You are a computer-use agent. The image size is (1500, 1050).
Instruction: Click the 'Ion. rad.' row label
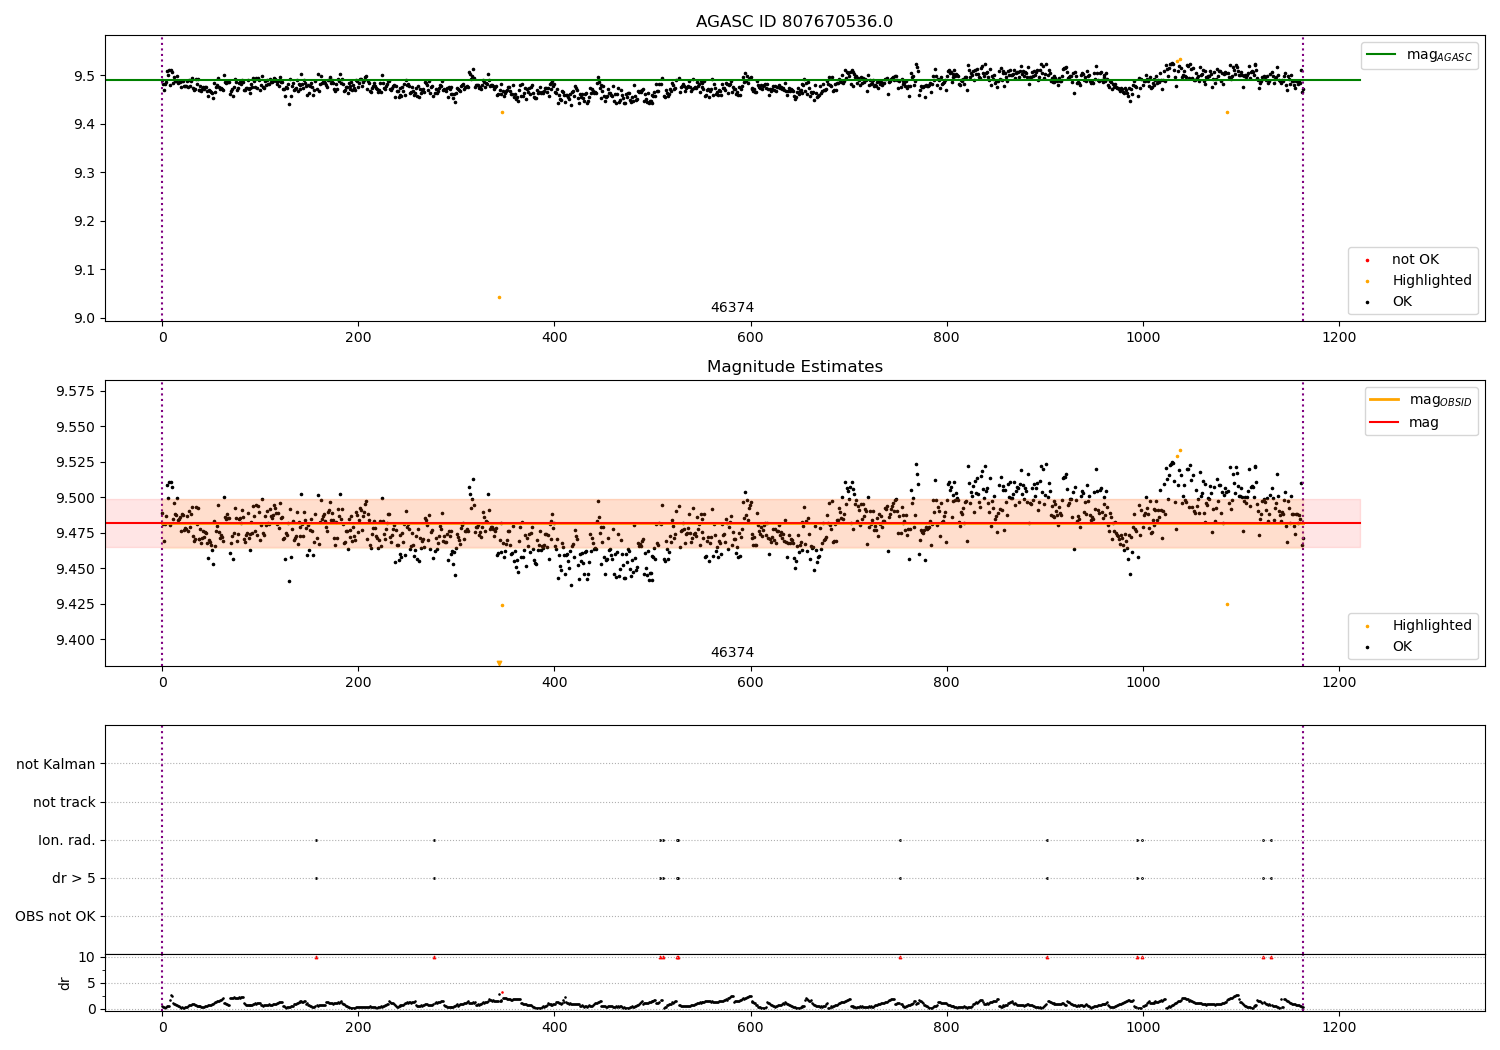pyautogui.click(x=67, y=841)
